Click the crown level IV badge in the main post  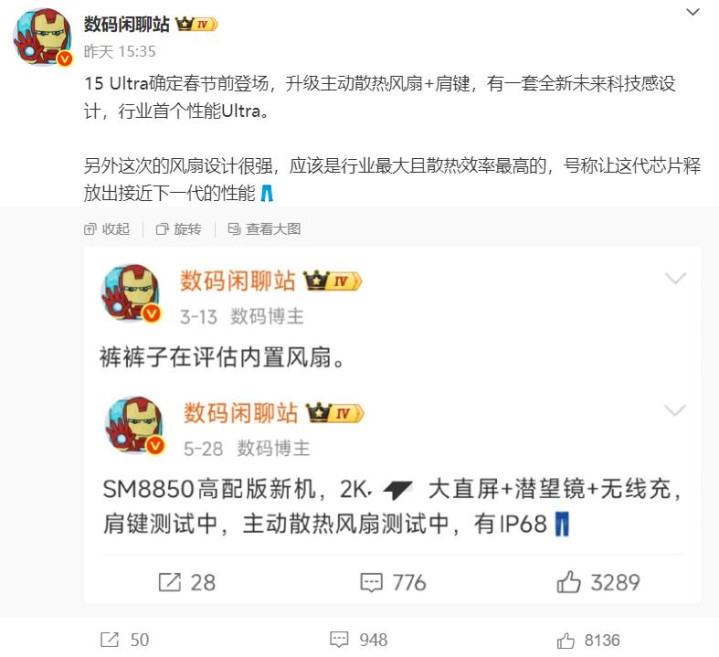coord(197,24)
